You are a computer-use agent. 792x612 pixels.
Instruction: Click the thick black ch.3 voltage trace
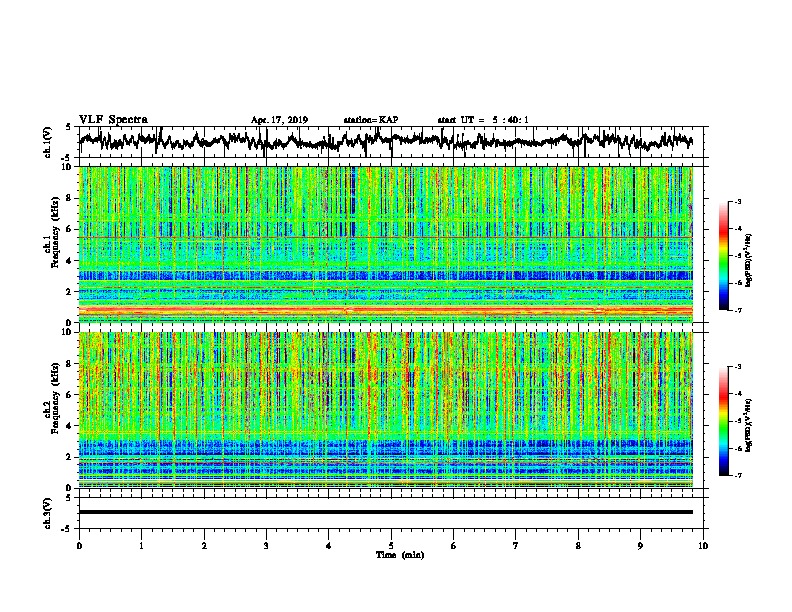pos(385,512)
